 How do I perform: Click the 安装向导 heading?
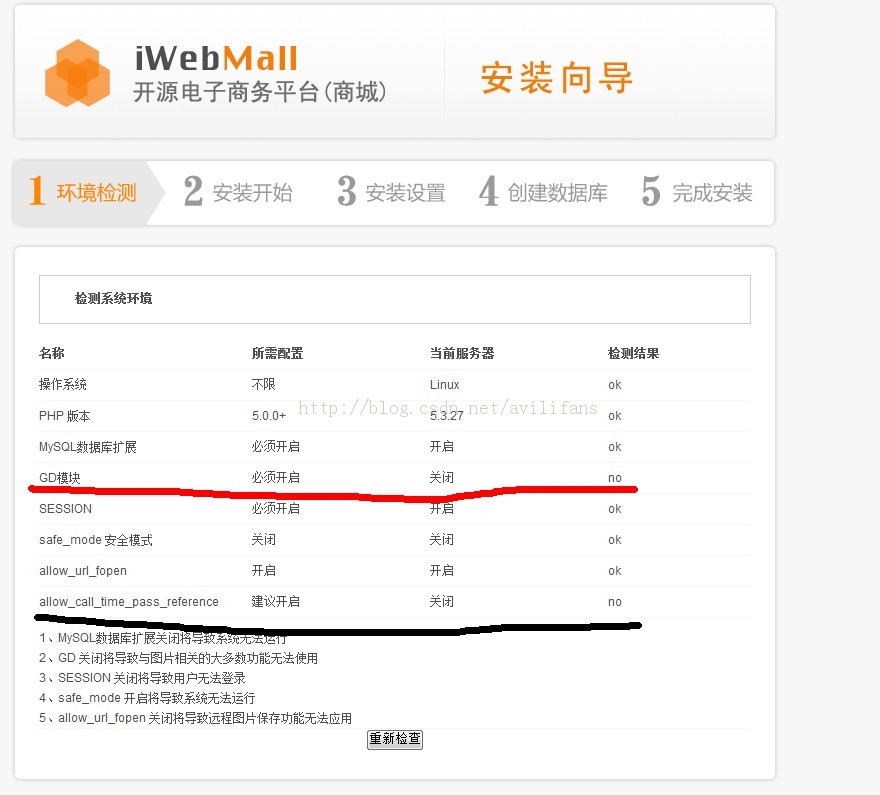(557, 78)
